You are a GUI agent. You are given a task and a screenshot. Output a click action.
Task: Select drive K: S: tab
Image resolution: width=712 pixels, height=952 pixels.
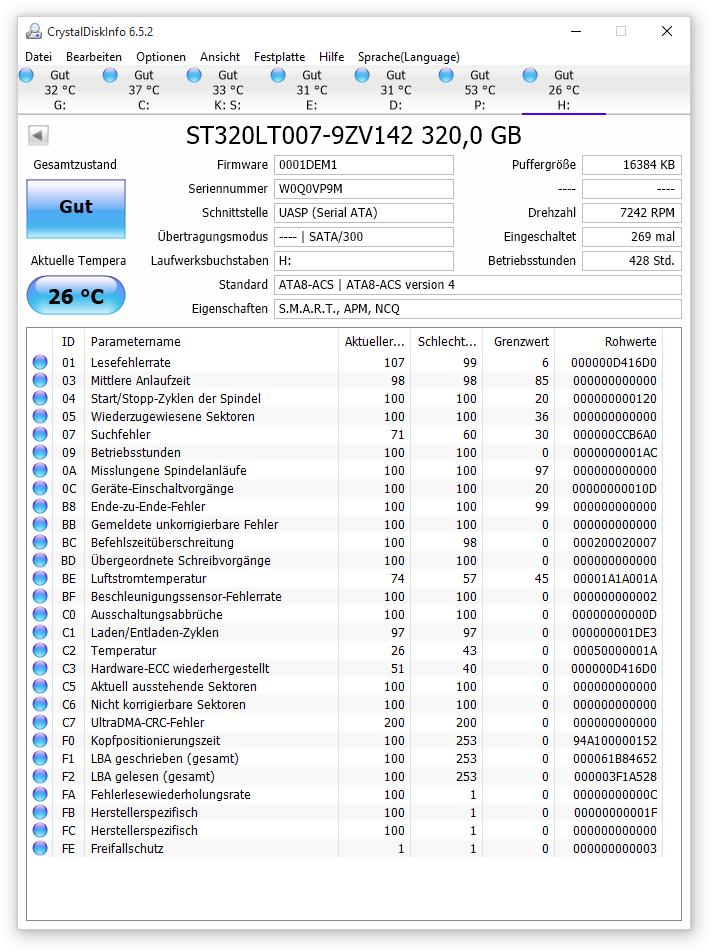(x=228, y=90)
